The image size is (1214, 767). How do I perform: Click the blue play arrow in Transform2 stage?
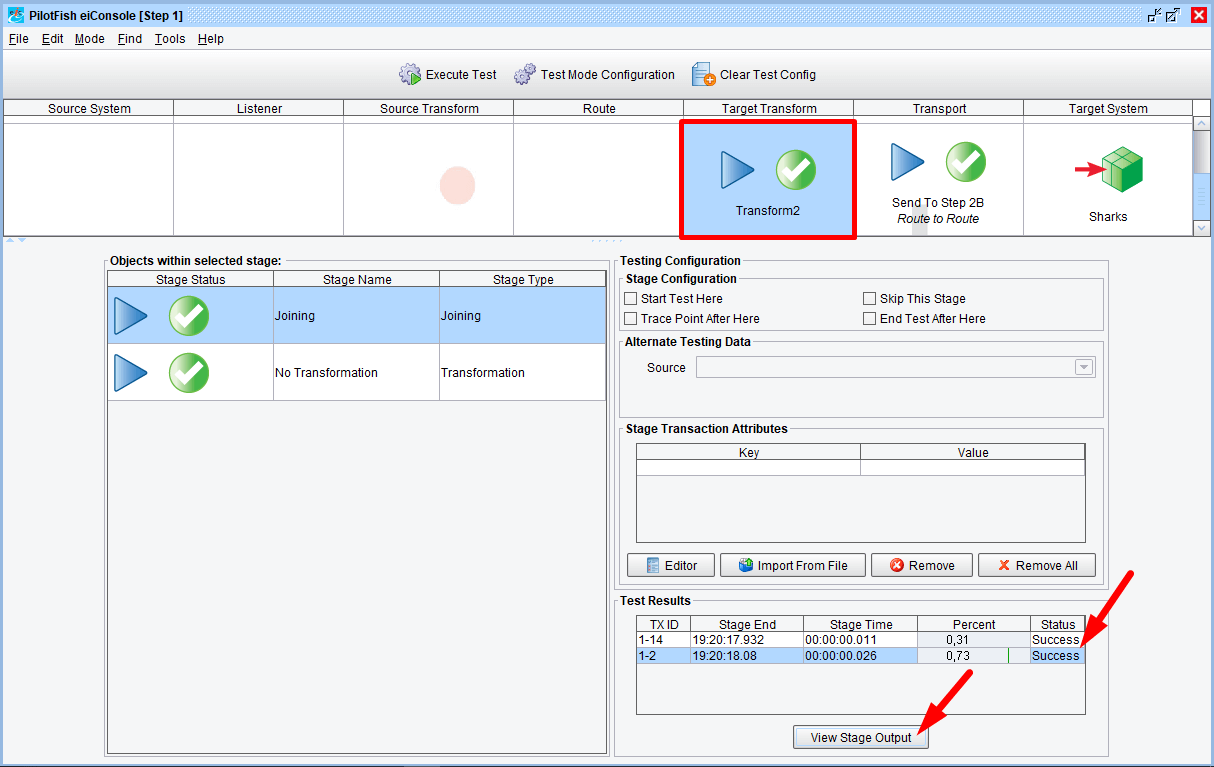point(738,170)
